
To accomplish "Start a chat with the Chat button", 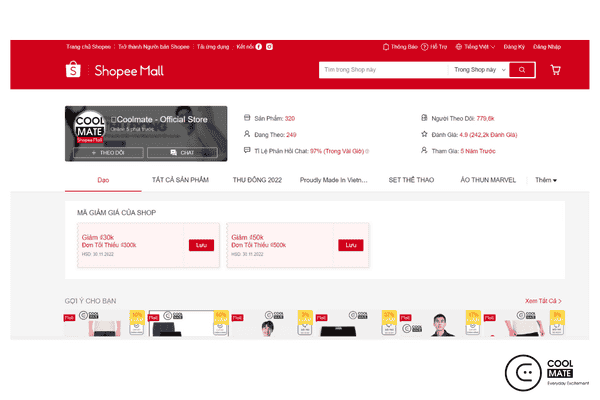I will (182, 152).
